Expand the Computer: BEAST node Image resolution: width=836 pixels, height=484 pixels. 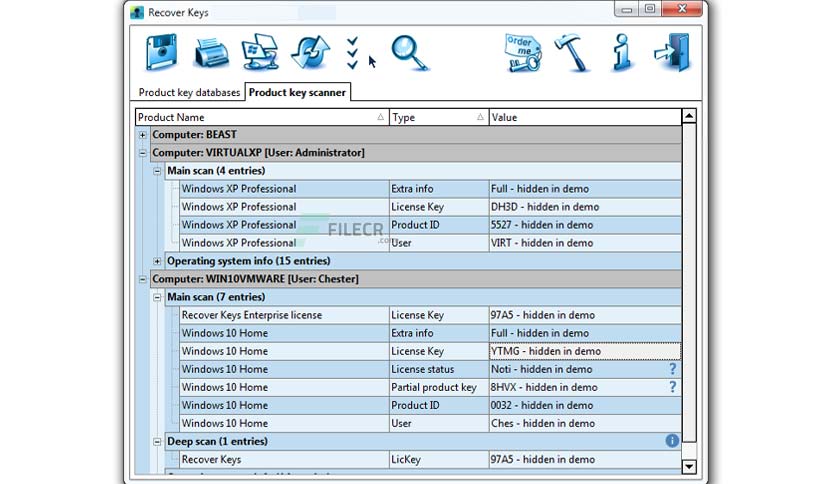(x=142, y=135)
